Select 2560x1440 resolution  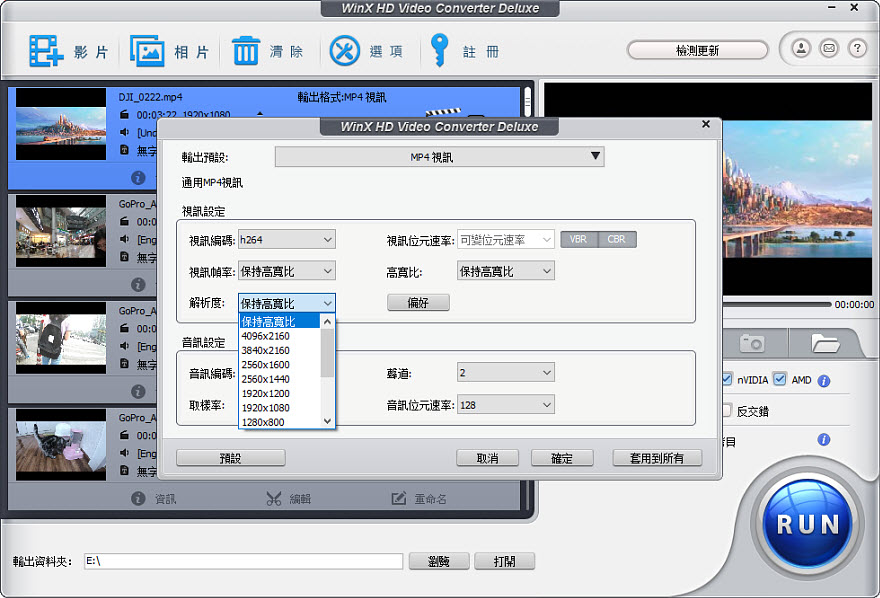279,379
